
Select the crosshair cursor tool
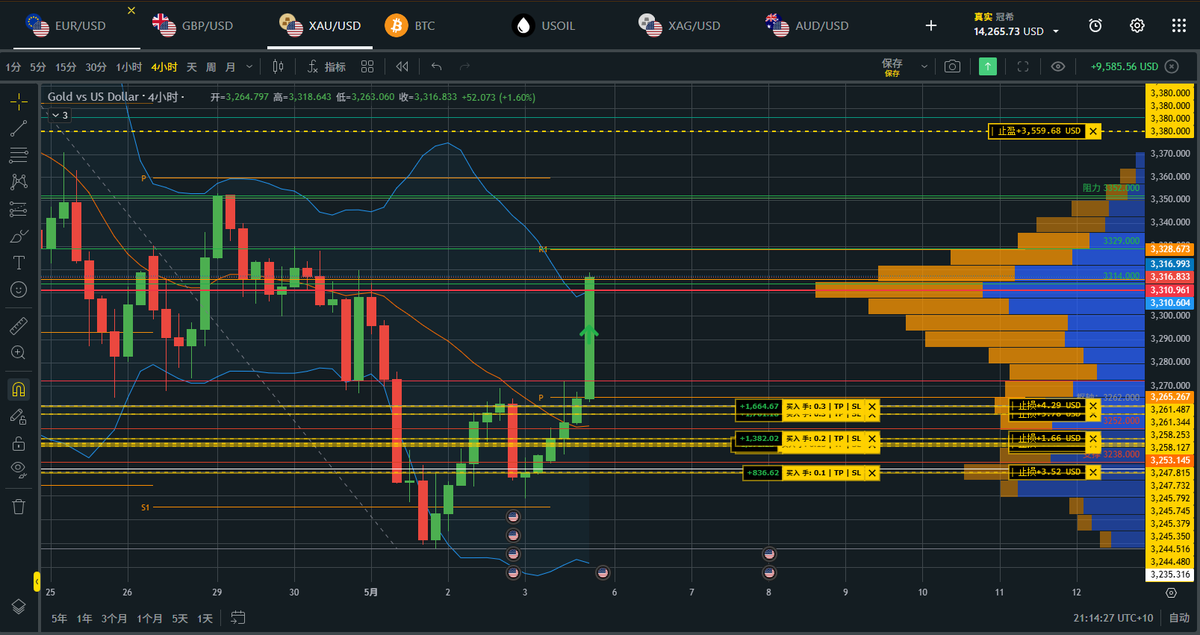18,101
